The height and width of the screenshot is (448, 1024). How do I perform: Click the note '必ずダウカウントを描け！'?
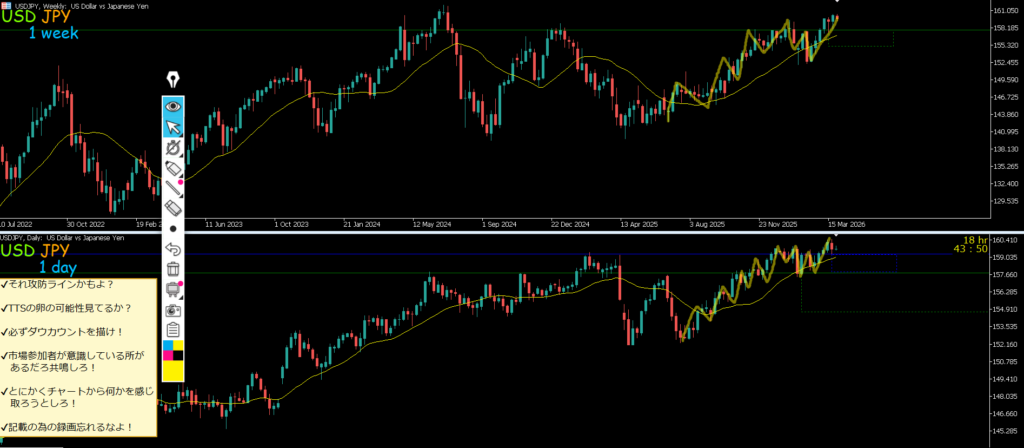tap(63, 332)
